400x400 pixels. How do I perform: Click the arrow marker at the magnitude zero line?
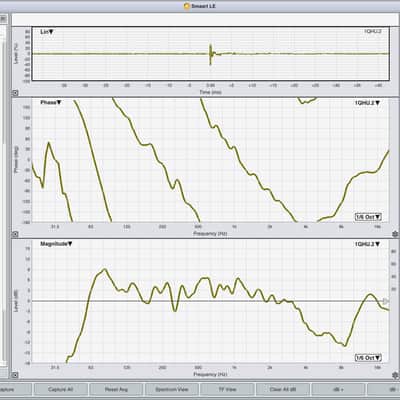[386, 301]
